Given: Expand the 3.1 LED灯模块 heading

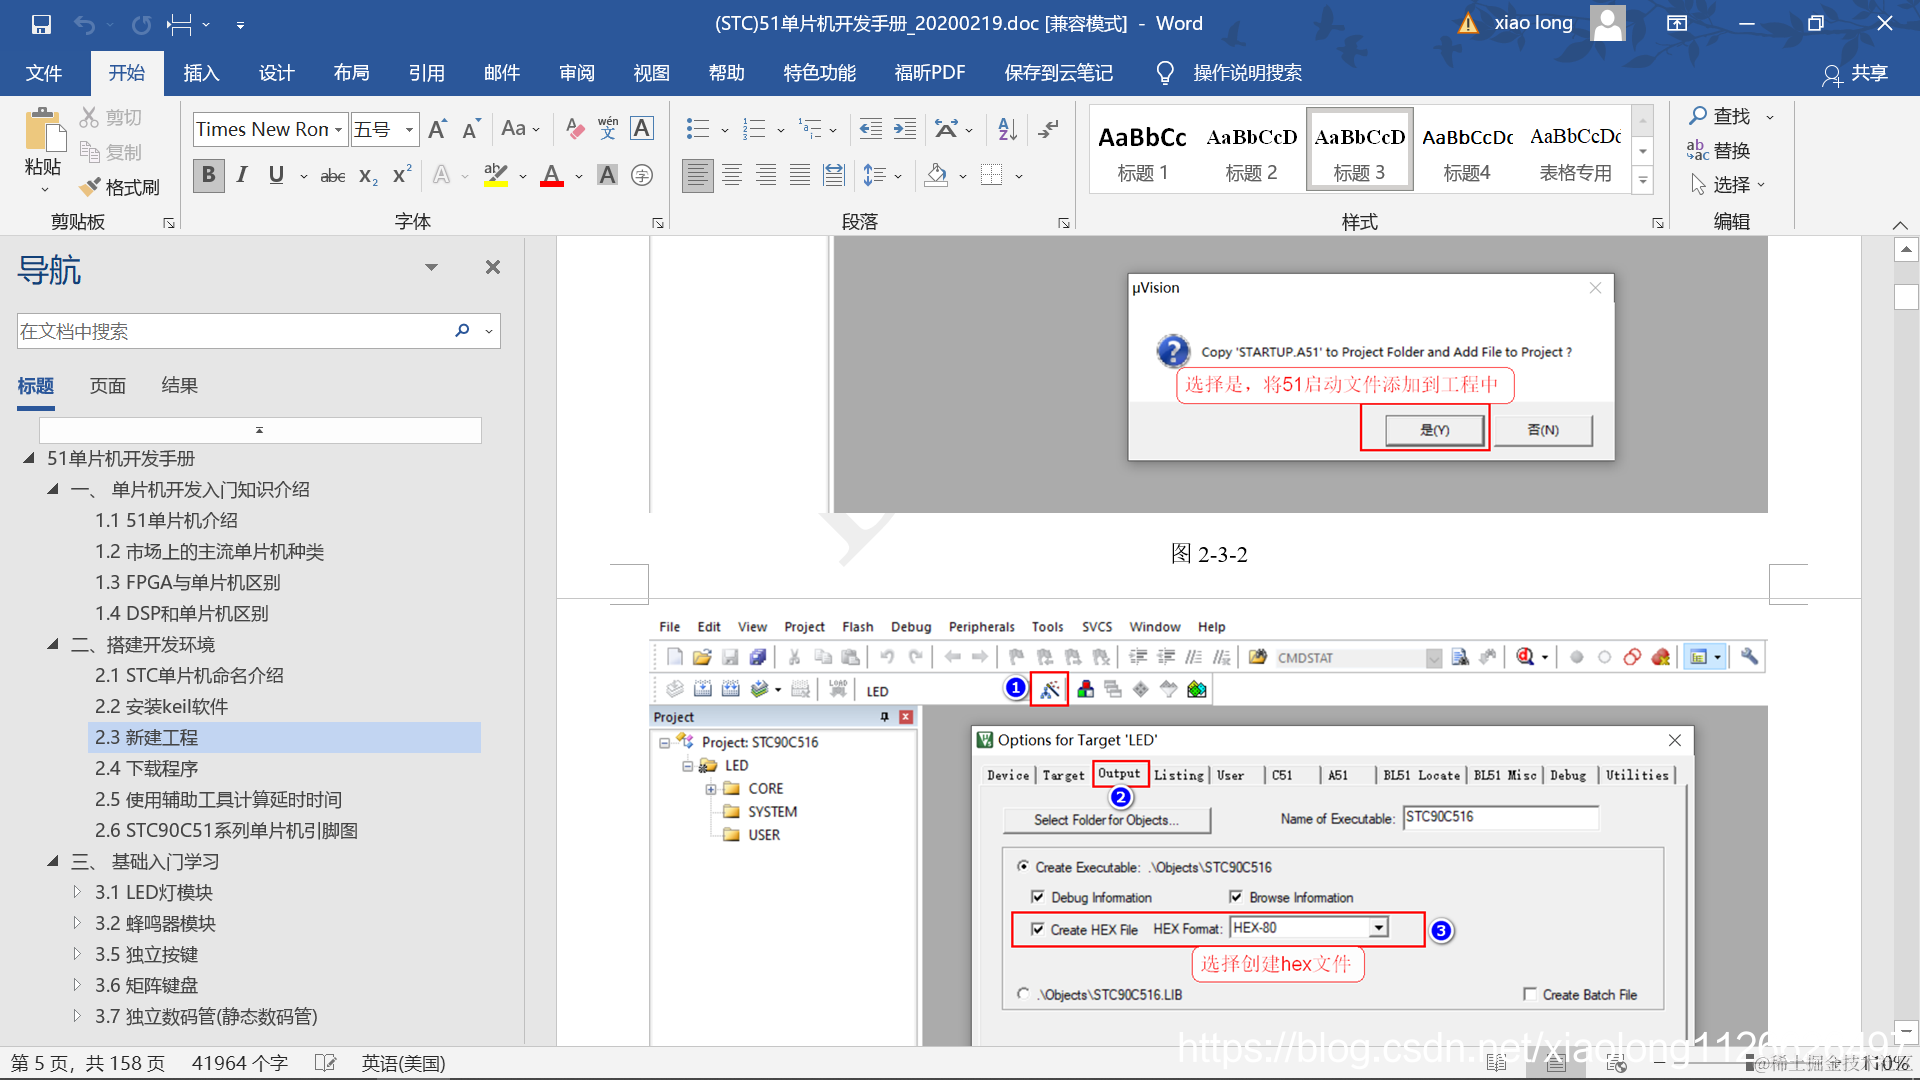Looking at the screenshot, I should (x=77, y=892).
